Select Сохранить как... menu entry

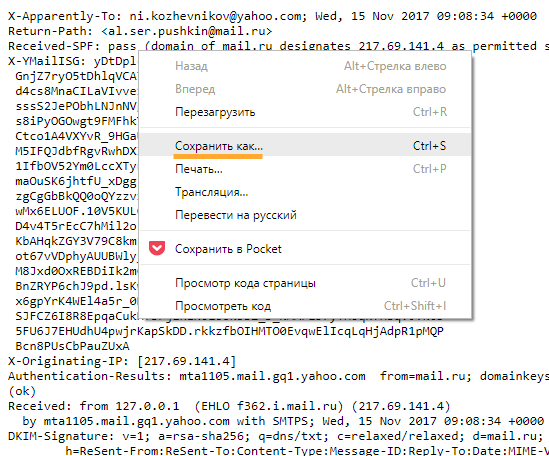[x=305, y=145]
